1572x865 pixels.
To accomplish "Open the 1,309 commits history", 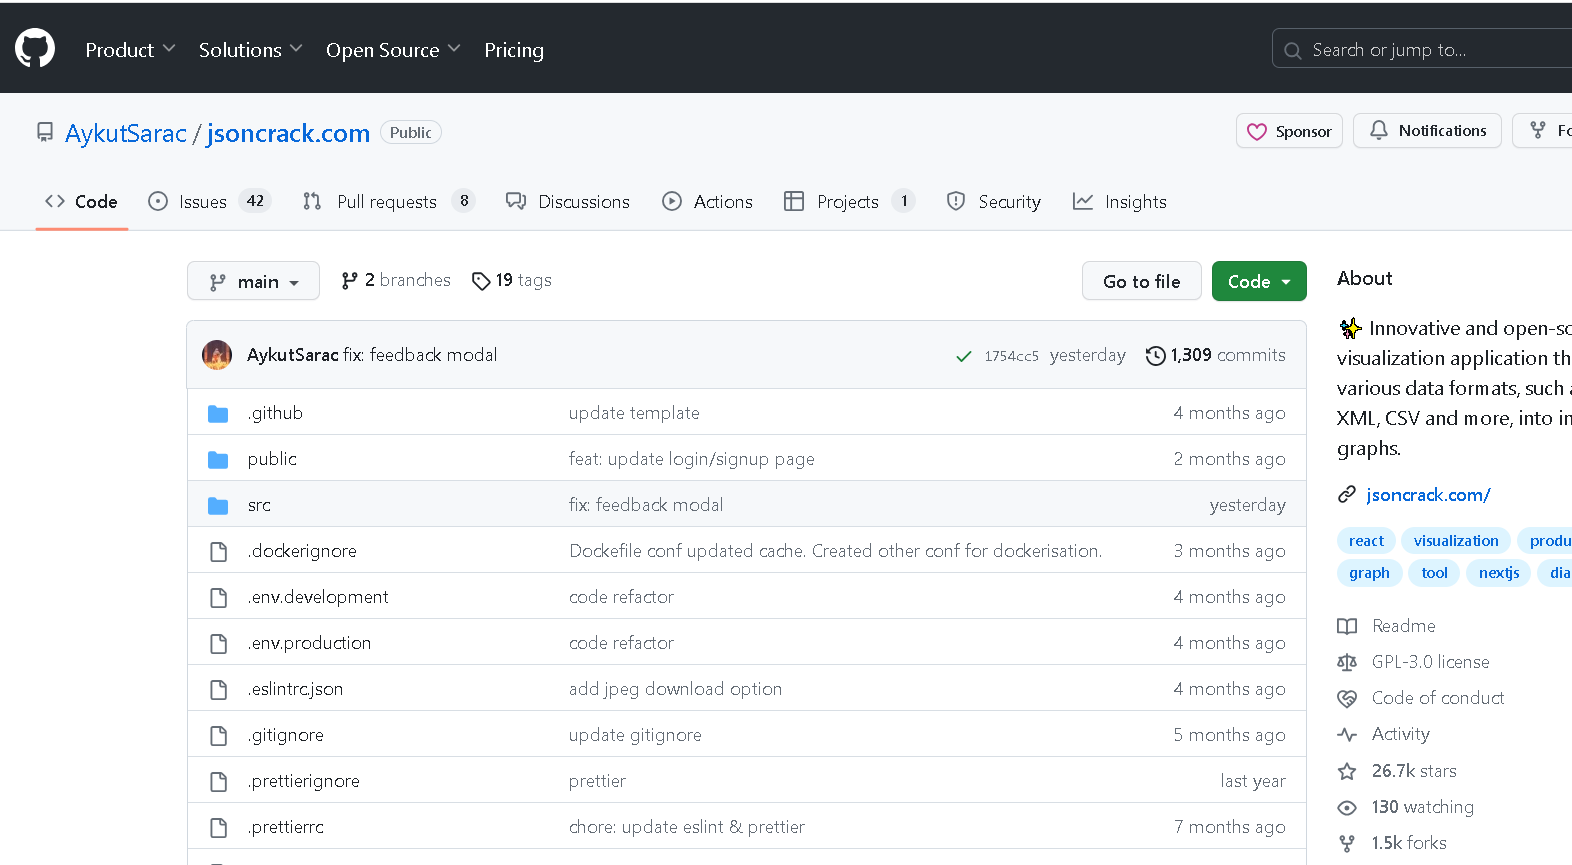I will (1216, 355).
